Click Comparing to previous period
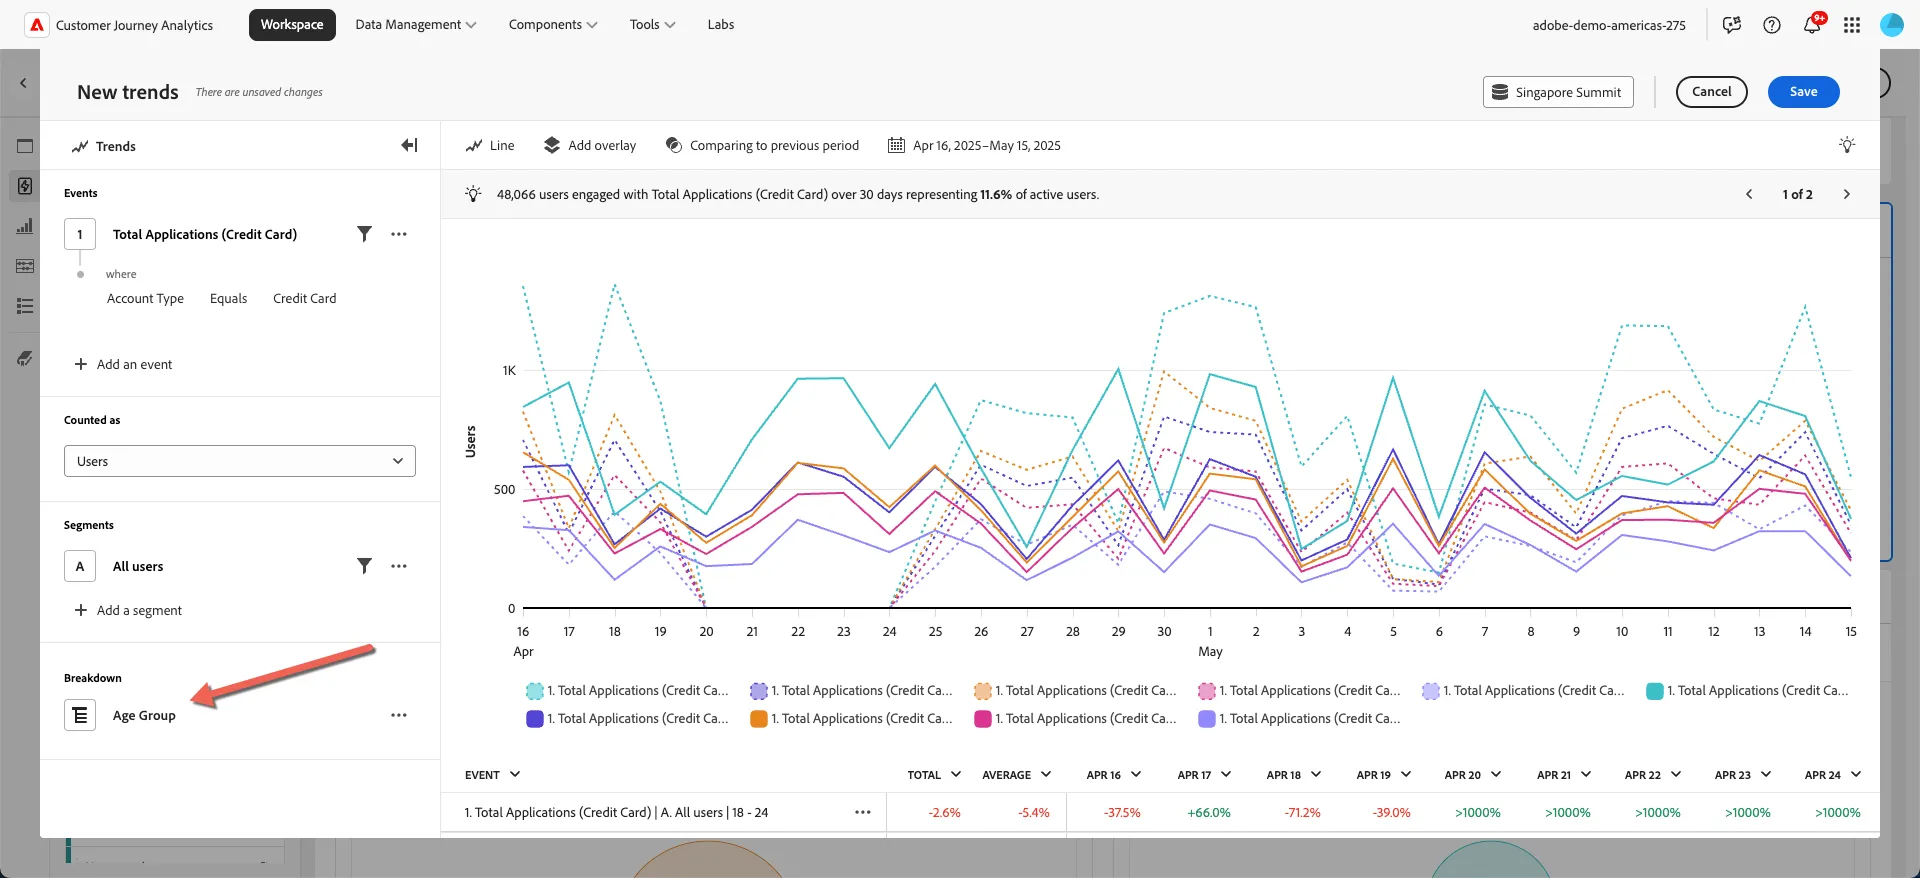Viewport: 1920px width, 878px height. tap(762, 145)
